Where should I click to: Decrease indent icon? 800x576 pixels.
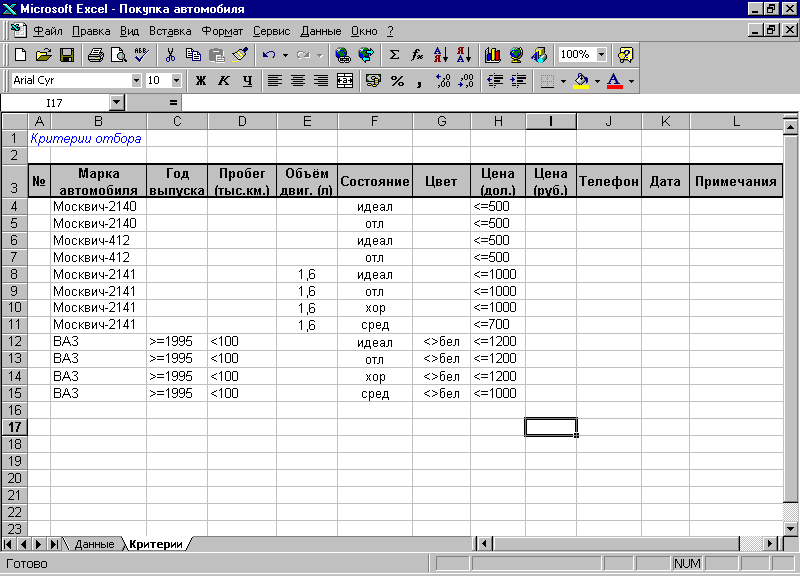click(495, 81)
